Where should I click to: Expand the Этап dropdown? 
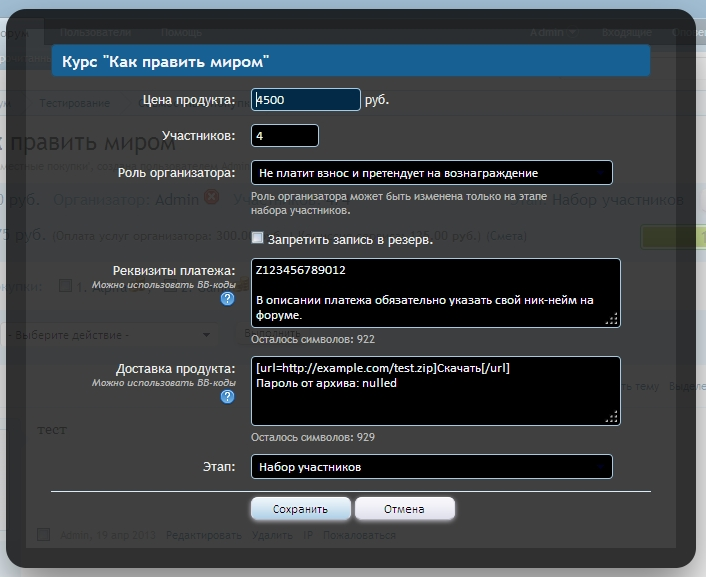[431, 467]
